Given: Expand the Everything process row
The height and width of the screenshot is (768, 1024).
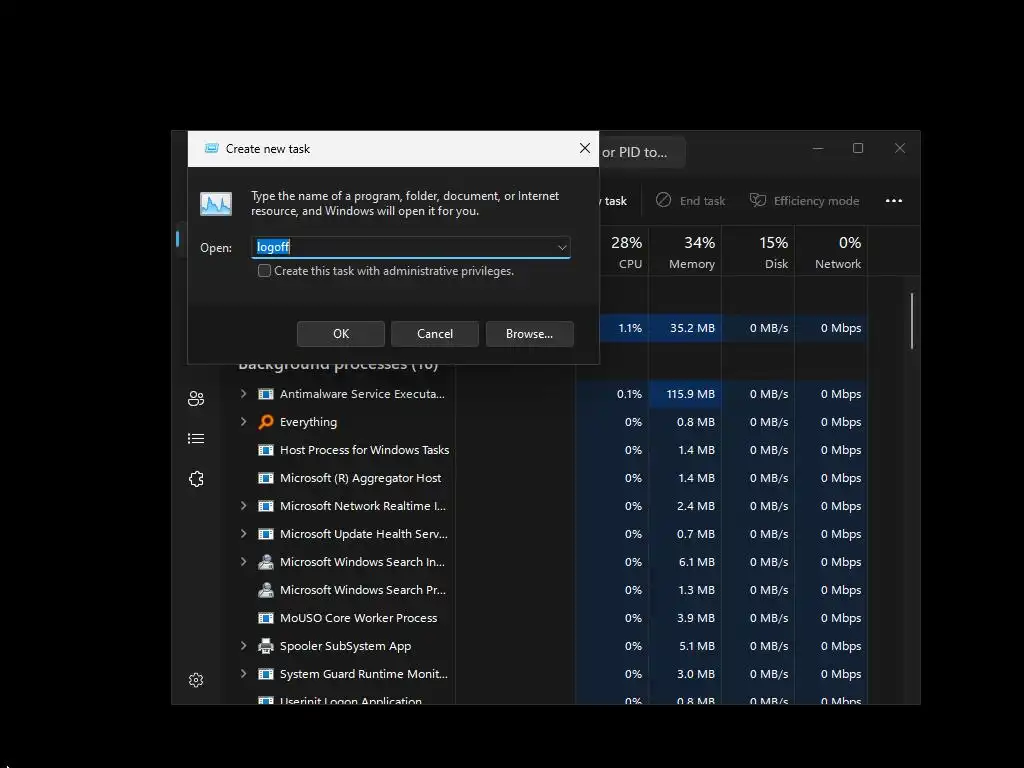Looking at the screenshot, I should pyautogui.click(x=244, y=421).
